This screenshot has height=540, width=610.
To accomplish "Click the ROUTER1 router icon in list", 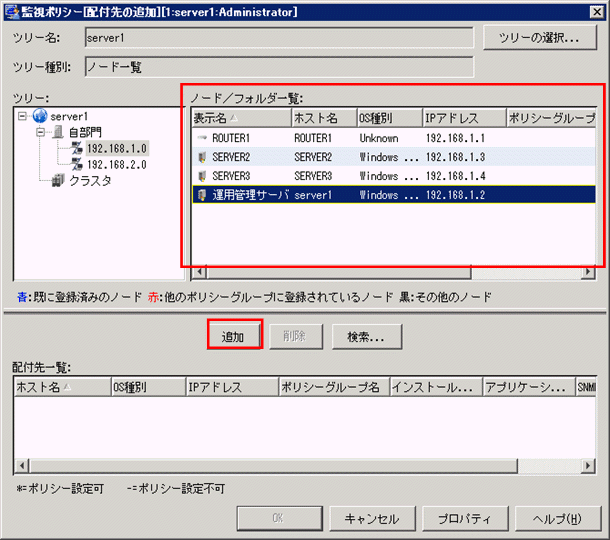I will (x=202, y=138).
